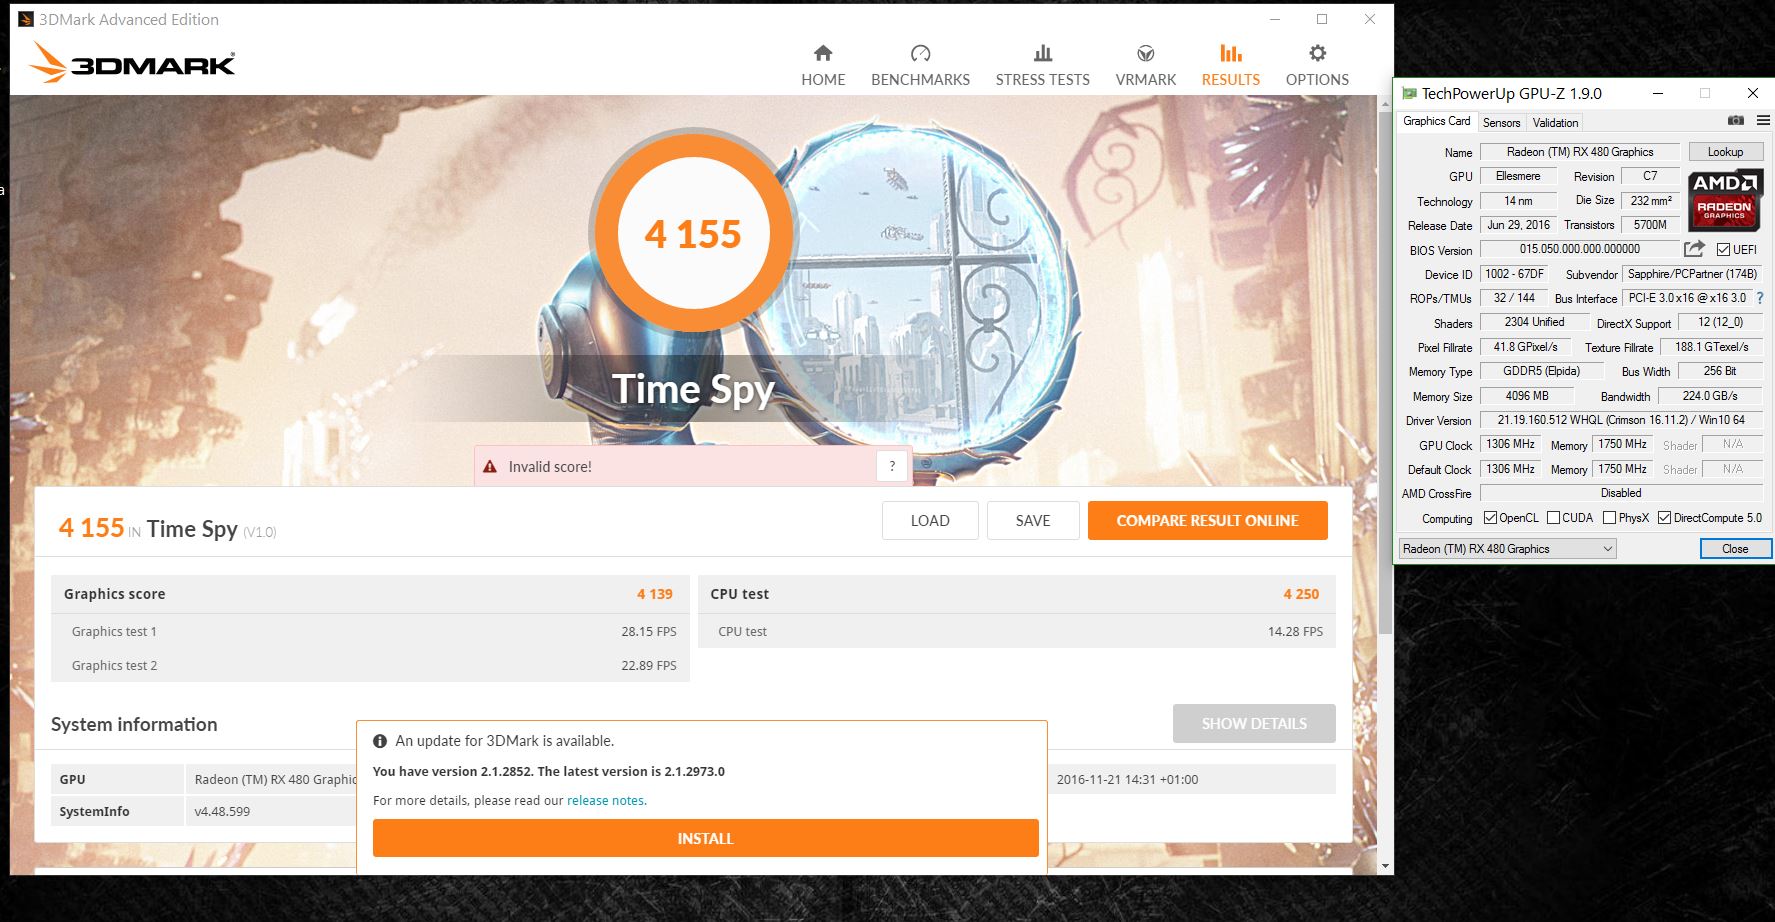Toggle the UEFI checkbox
Screen dimensions: 1775x922
[1723, 250]
